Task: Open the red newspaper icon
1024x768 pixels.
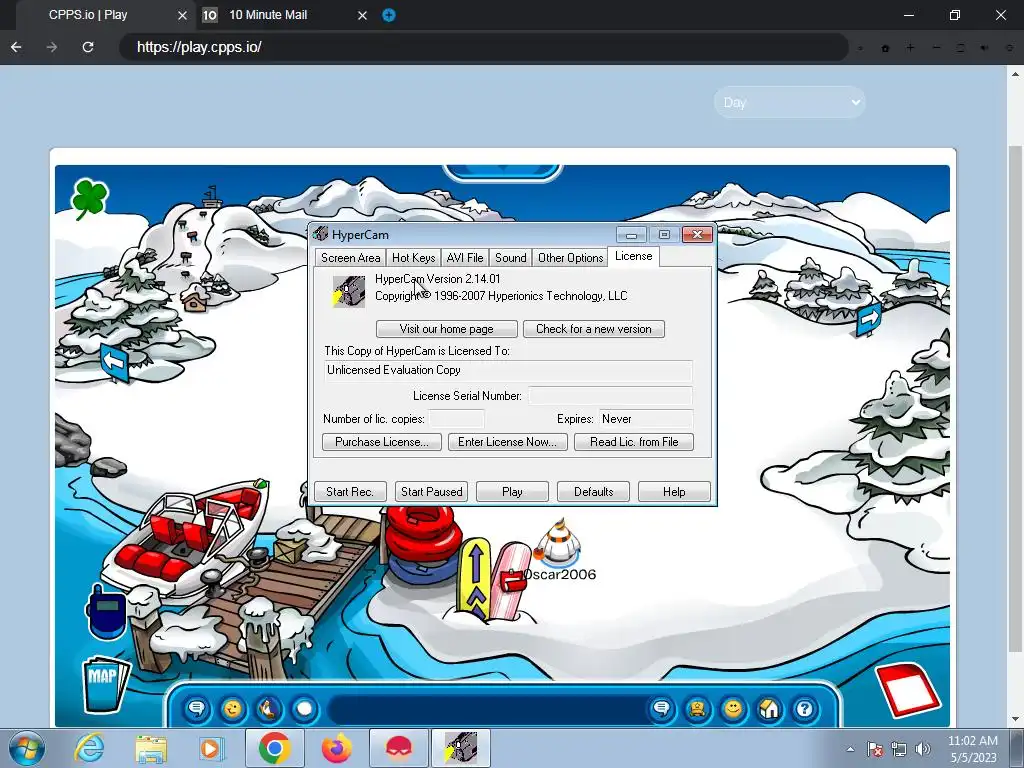Action: (x=907, y=690)
